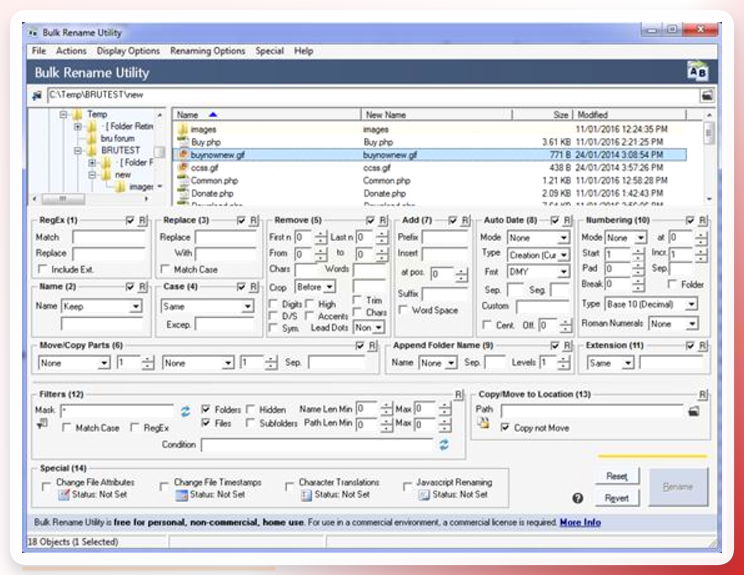The height and width of the screenshot is (575, 744).
Task: Click the Javascript Renaming status icon
Action: tap(424, 495)
